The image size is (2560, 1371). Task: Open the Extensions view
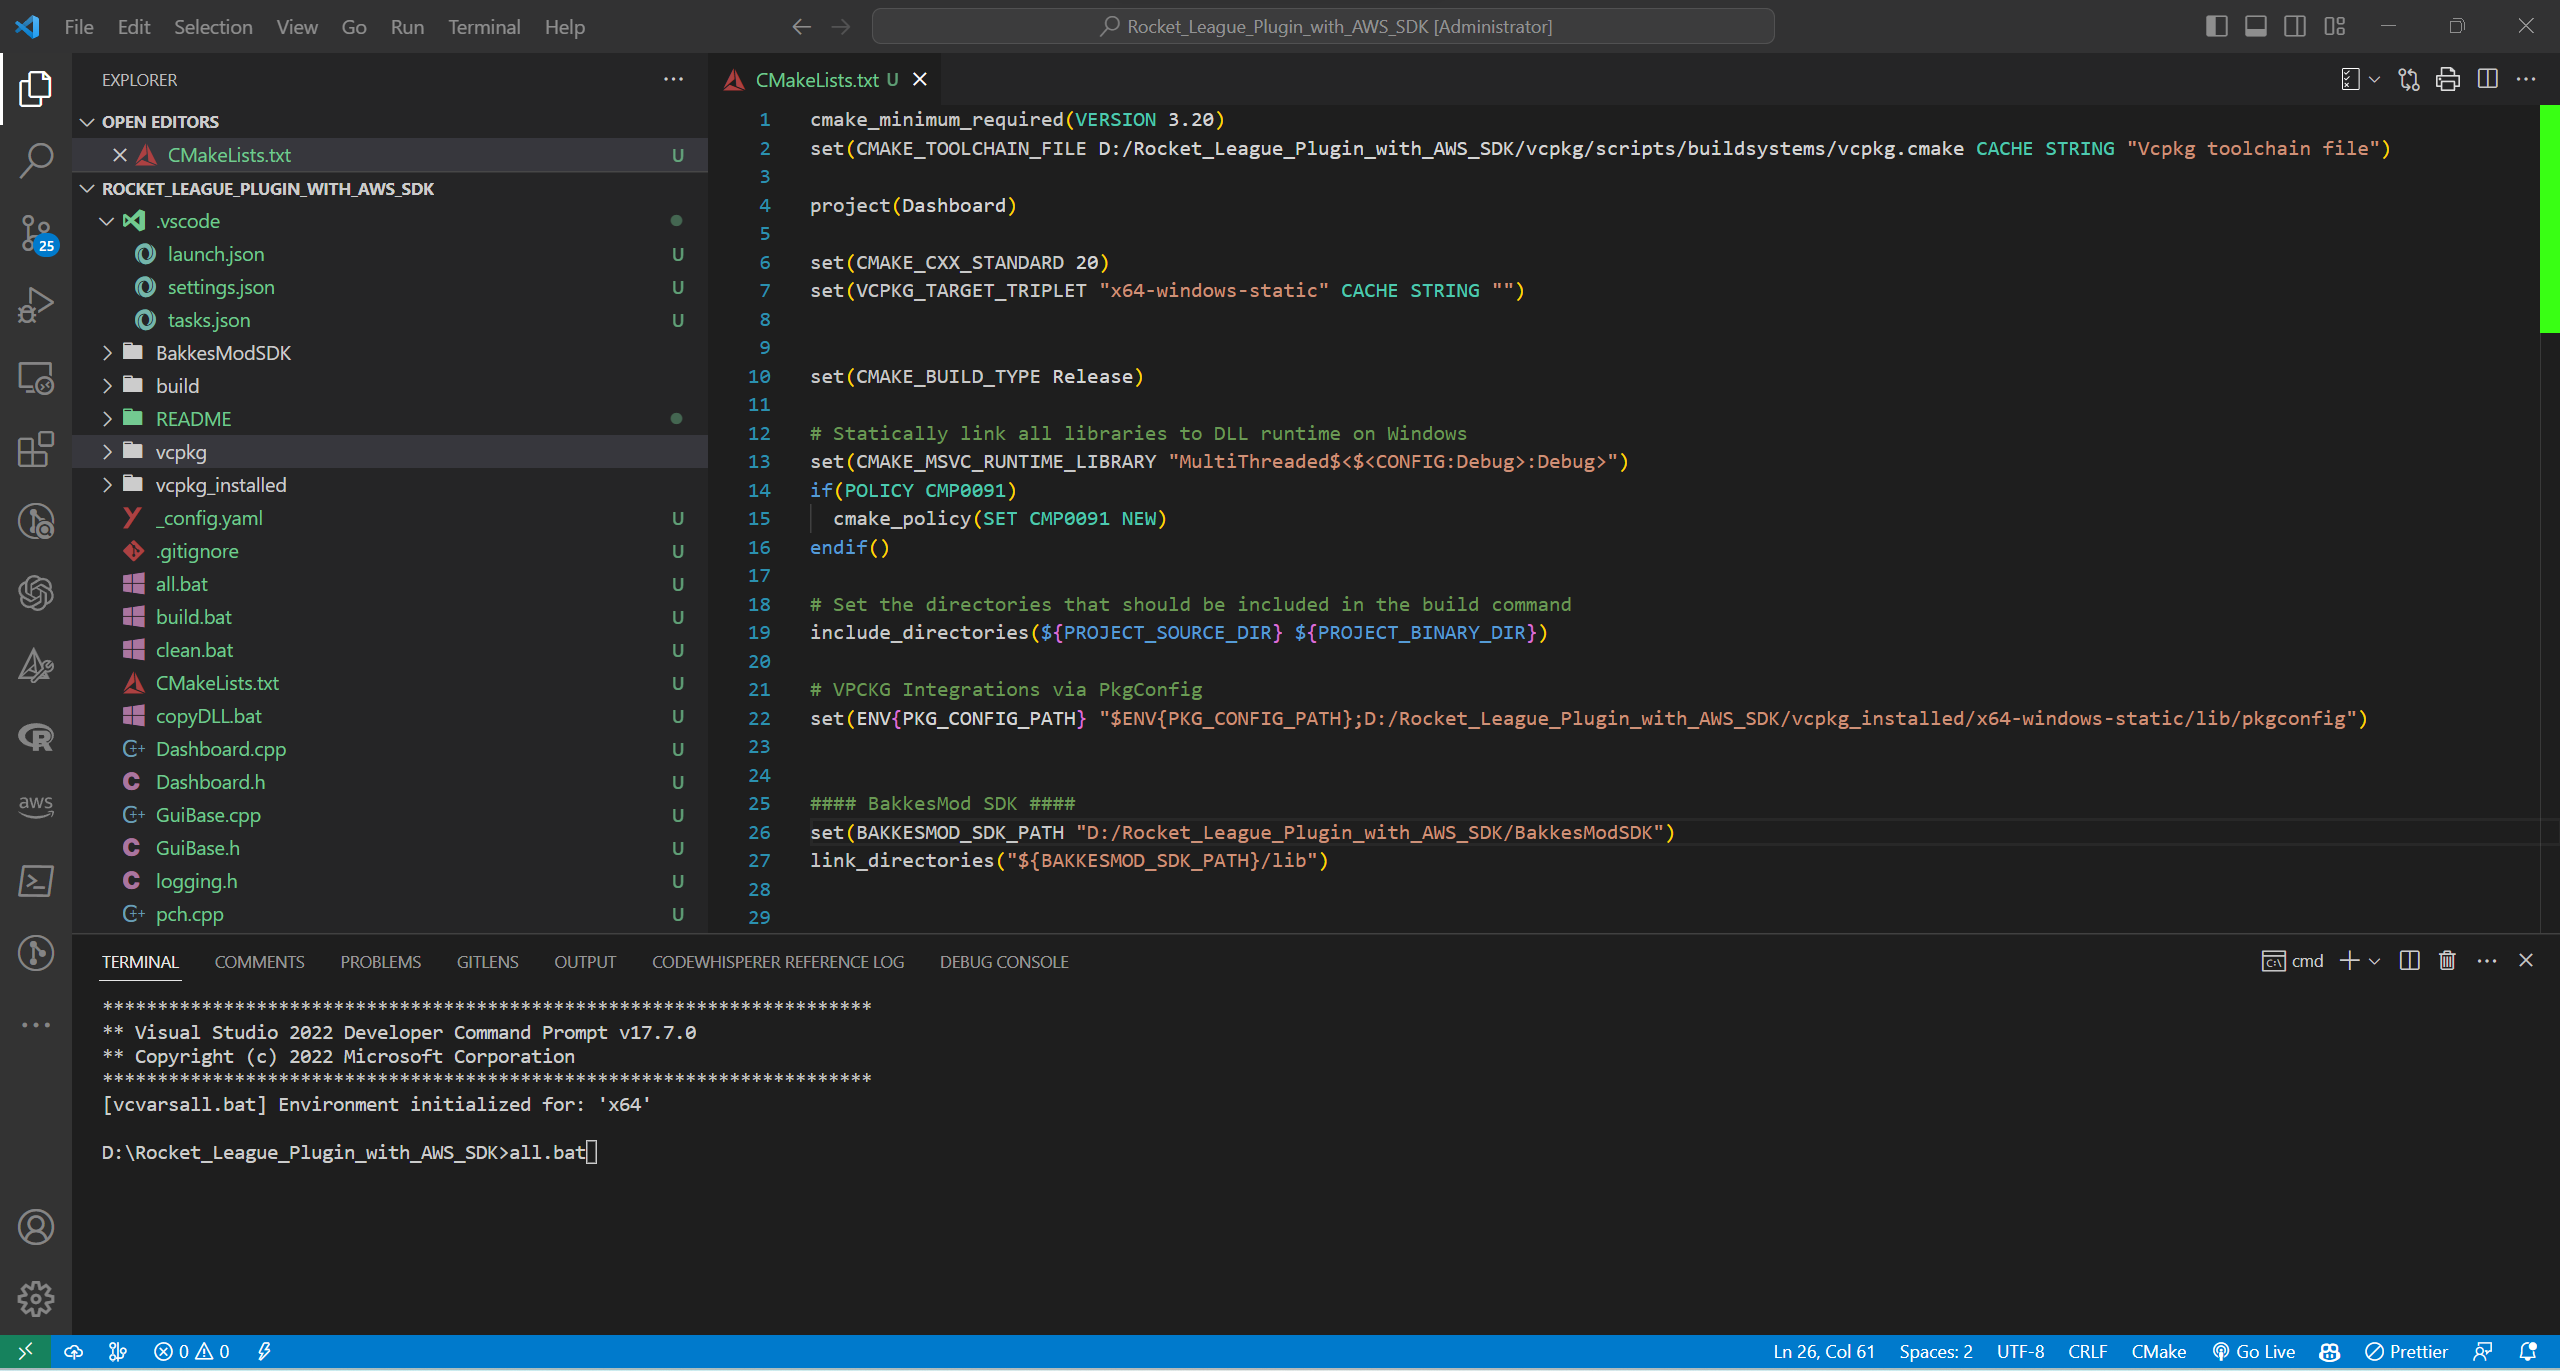36,449
